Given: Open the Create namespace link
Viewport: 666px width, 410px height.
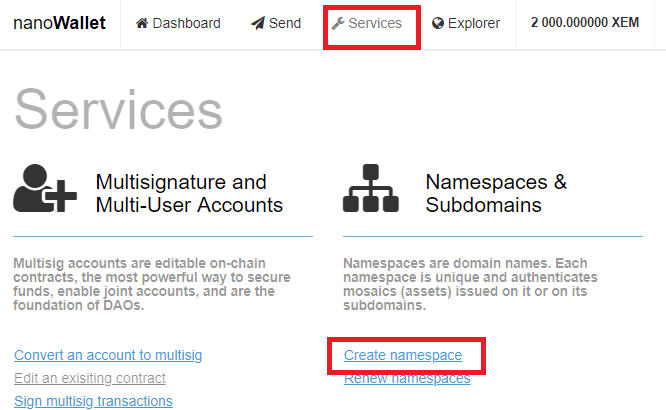Looking at the screenshot, I should coord(403,355).
